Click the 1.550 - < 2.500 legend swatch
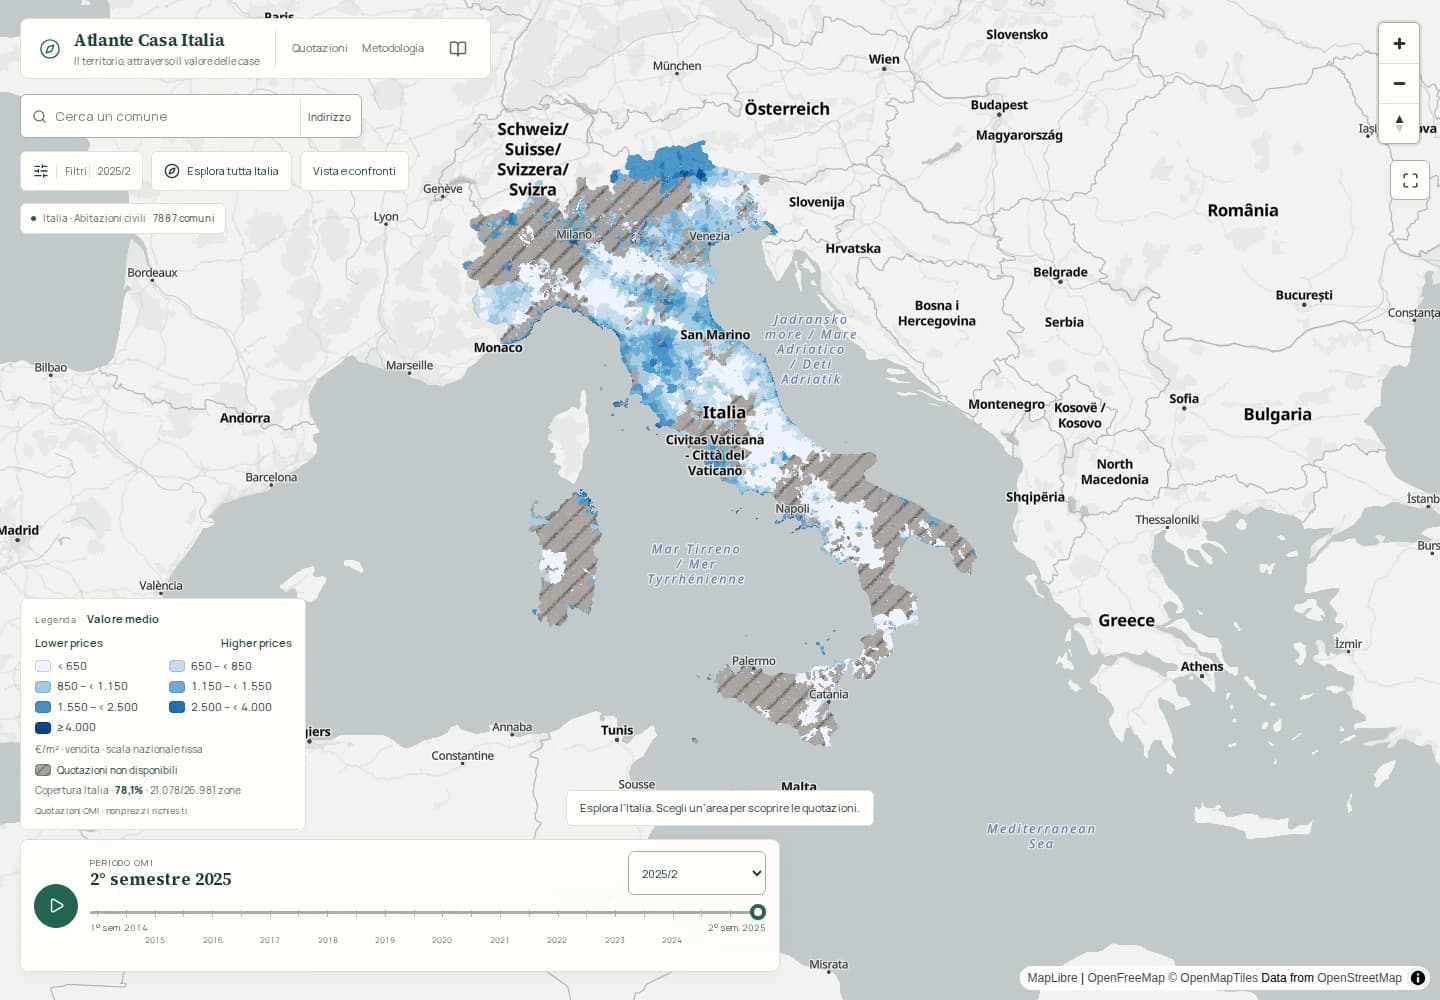This screenshot has width=1440, height=1000. tap(43, 707)
